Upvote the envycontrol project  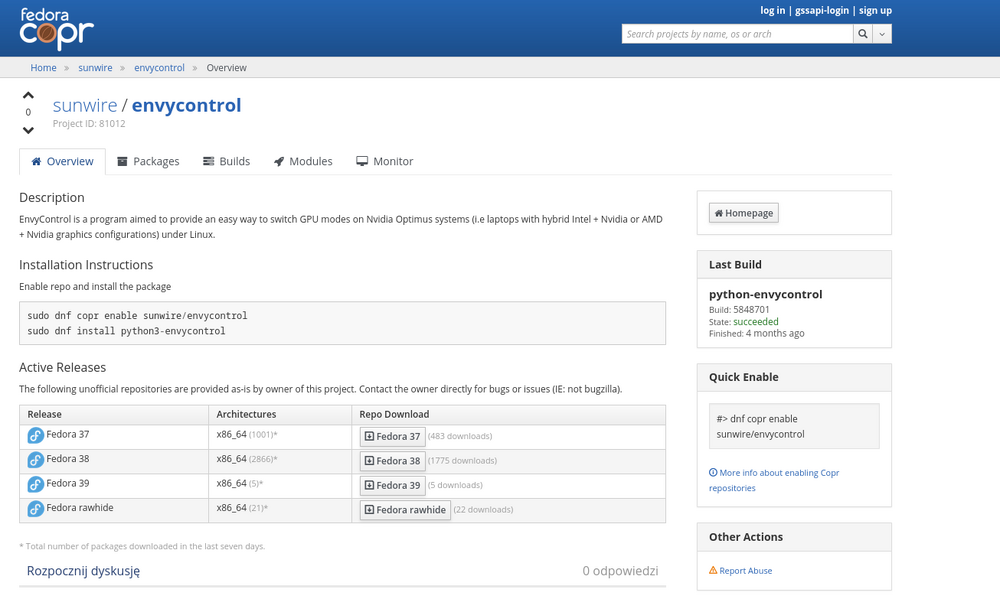(x=28, y=96)
